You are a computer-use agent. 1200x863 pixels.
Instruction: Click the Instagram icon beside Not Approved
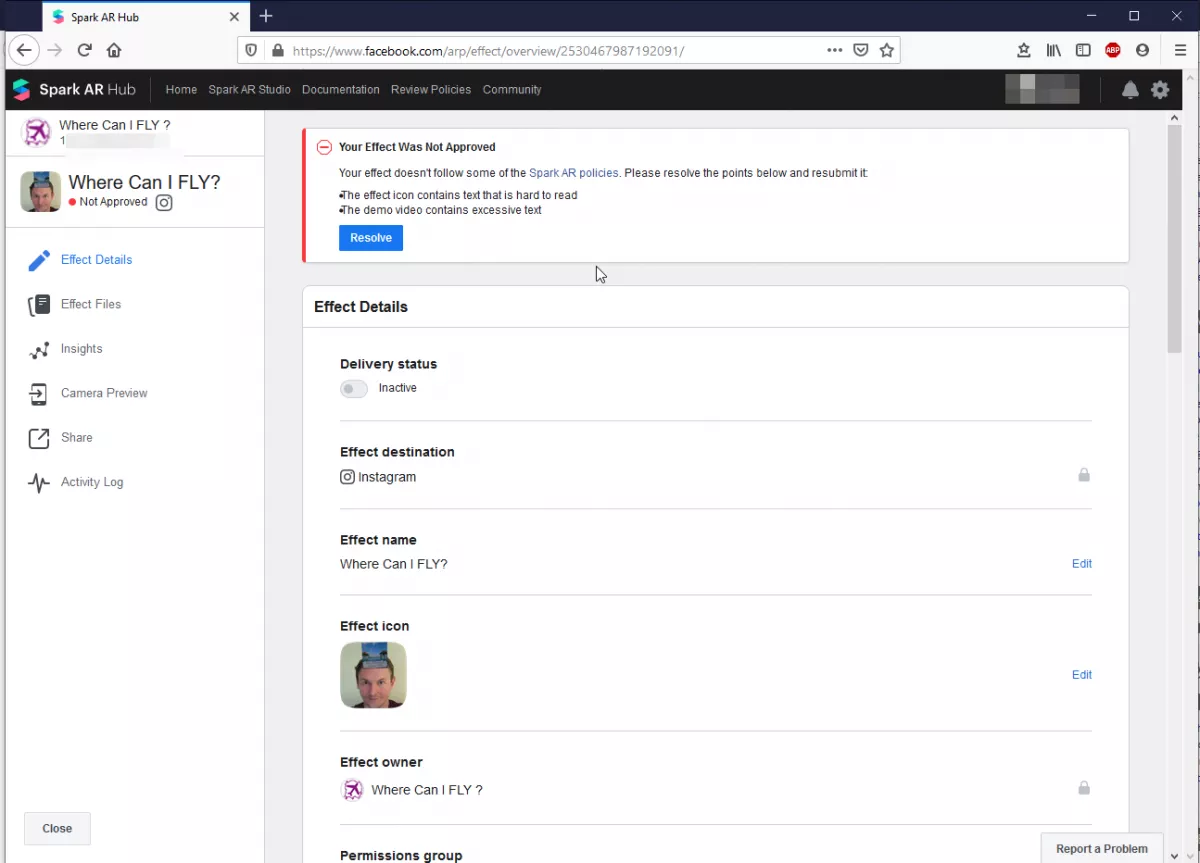164,202
